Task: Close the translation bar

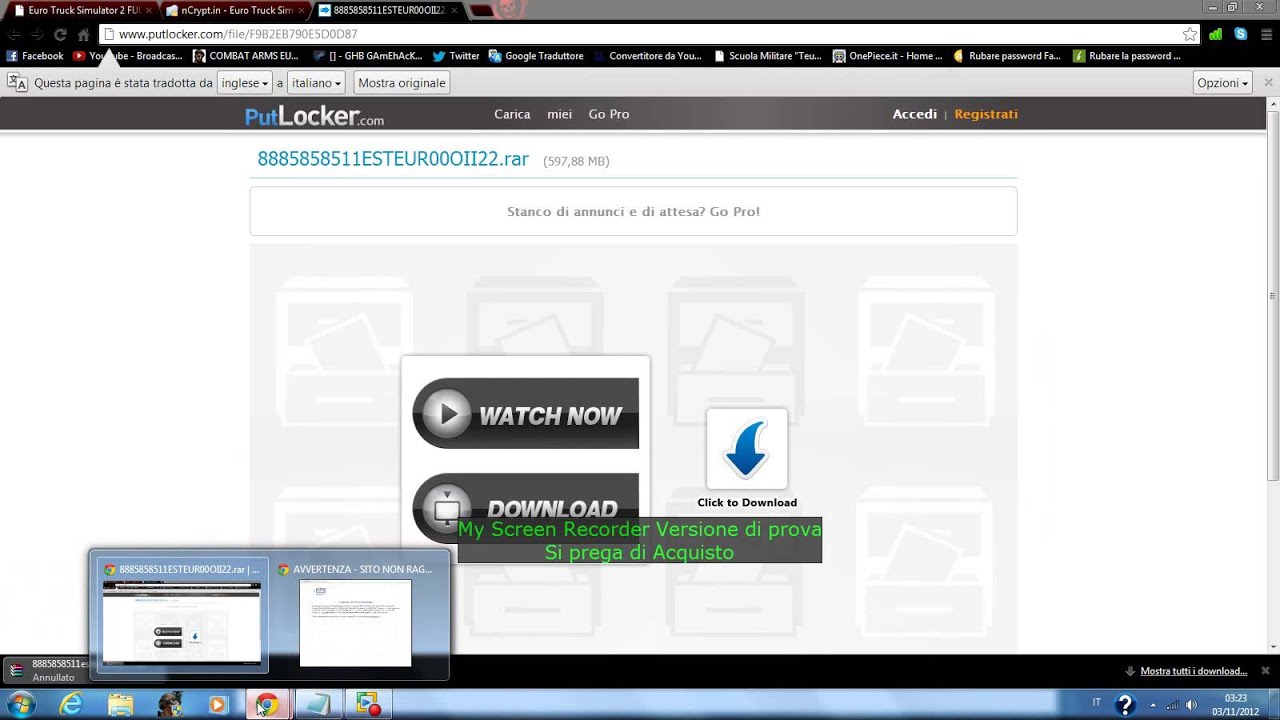Action: point(1266,83)
